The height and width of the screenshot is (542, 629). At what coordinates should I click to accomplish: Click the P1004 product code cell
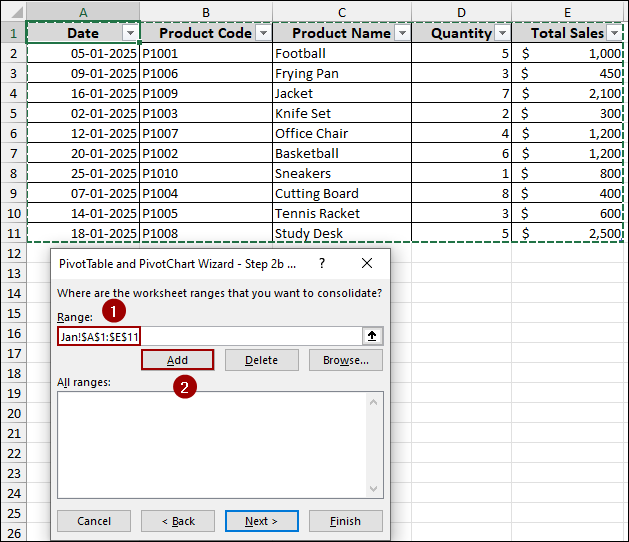point(206,193)
